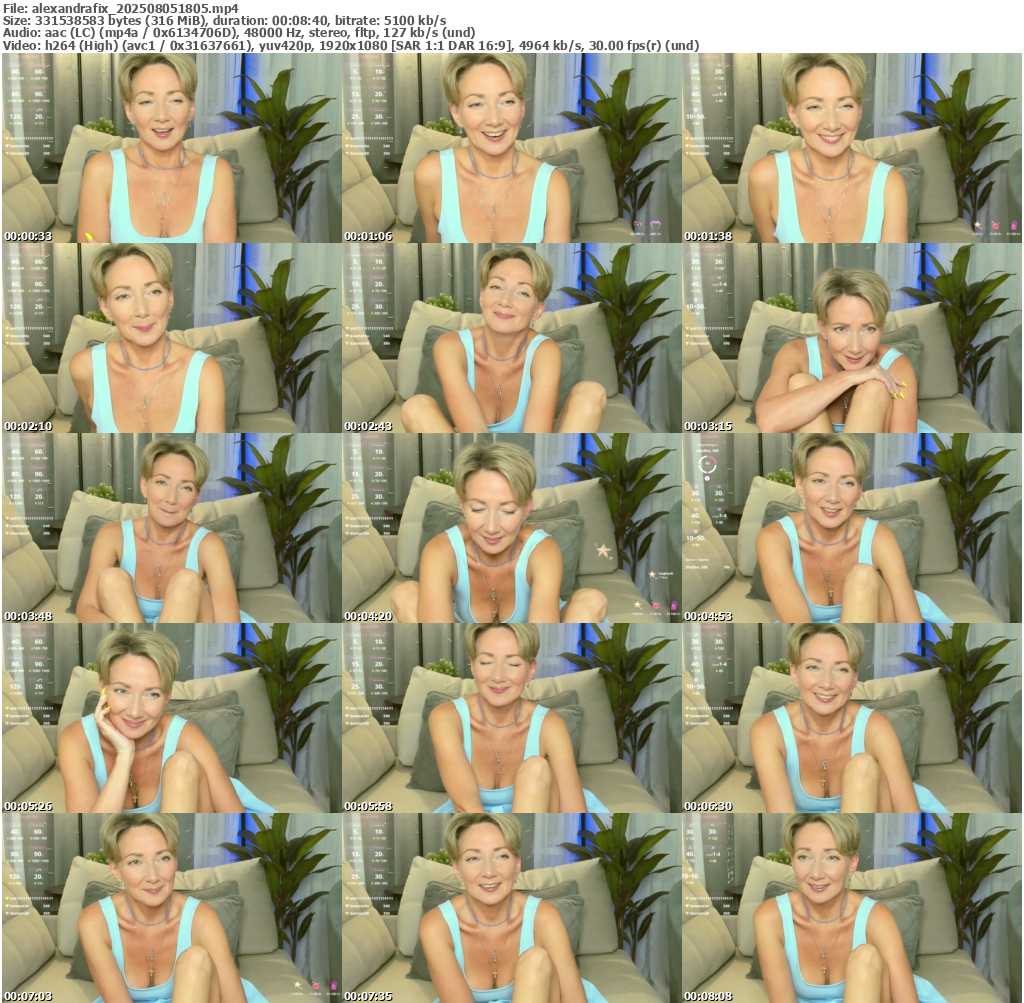
Task: Select the thumbnail frame at 00:04:53
Action: point(852,528)
